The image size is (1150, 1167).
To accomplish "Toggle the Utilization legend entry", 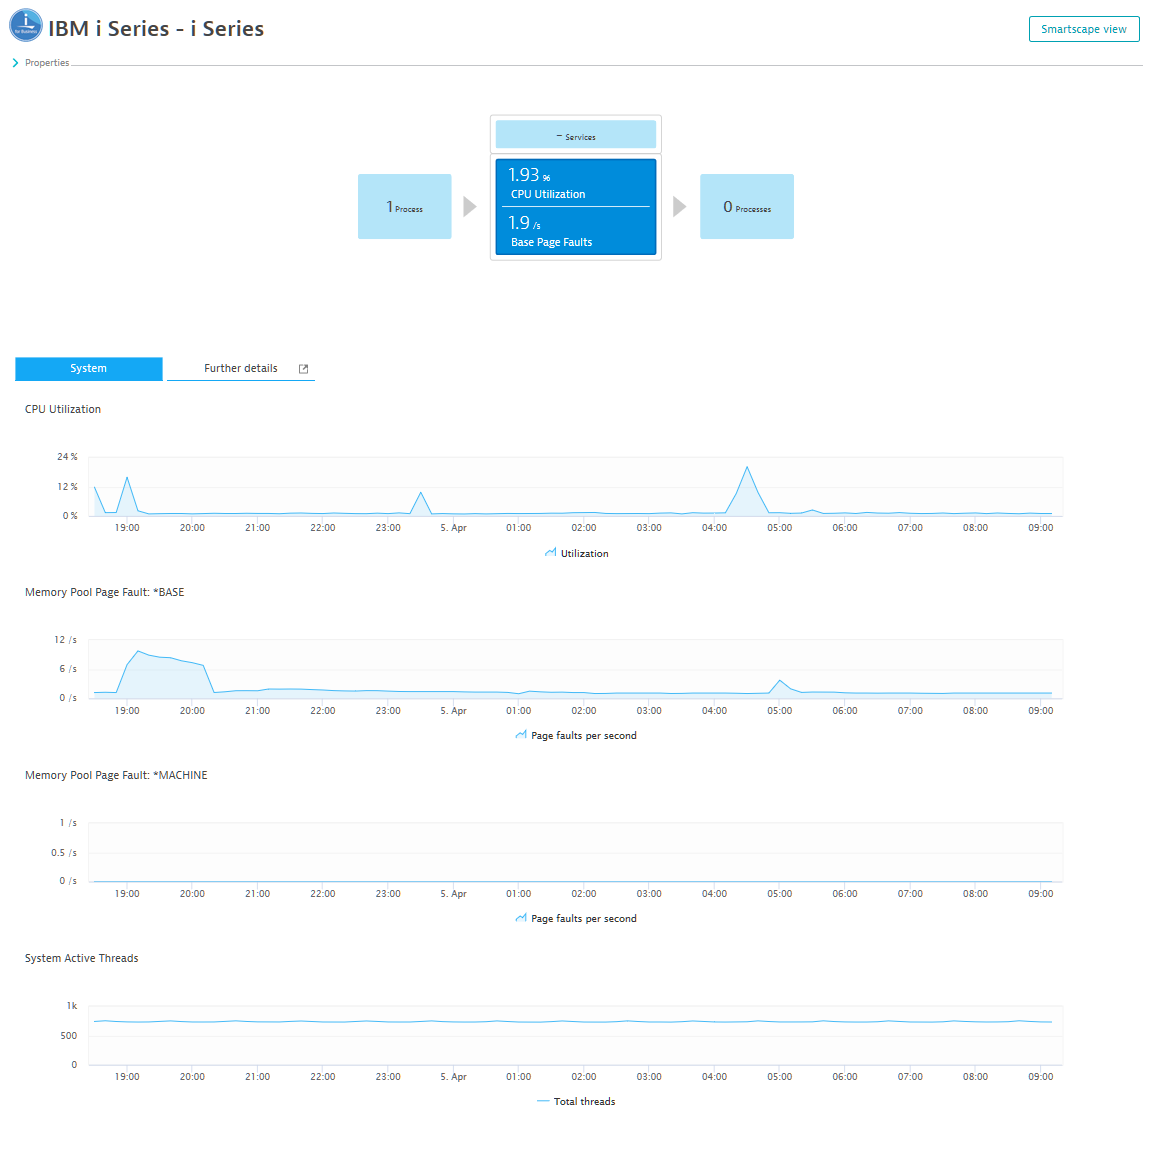I will click(577, 553).
